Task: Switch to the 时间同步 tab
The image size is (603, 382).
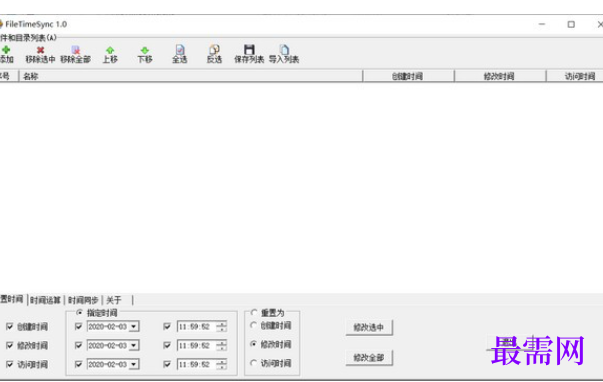Action: point(83,300)
